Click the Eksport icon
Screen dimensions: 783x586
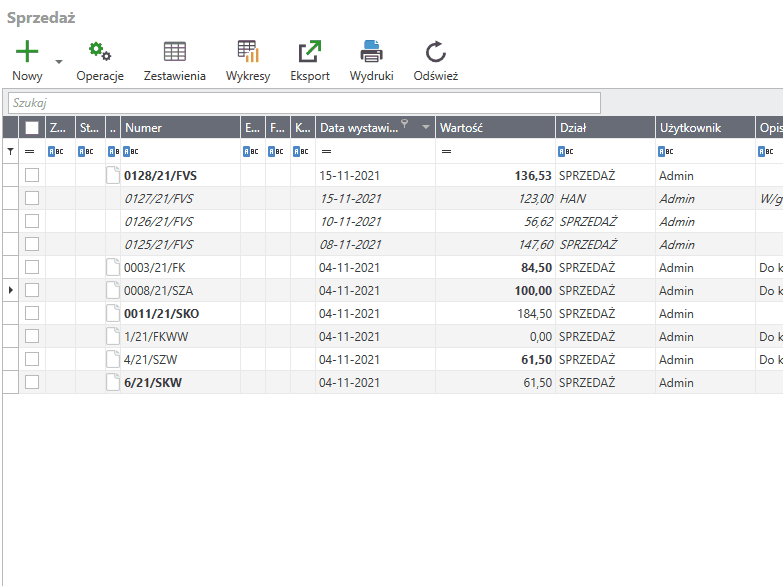[310, 52]
